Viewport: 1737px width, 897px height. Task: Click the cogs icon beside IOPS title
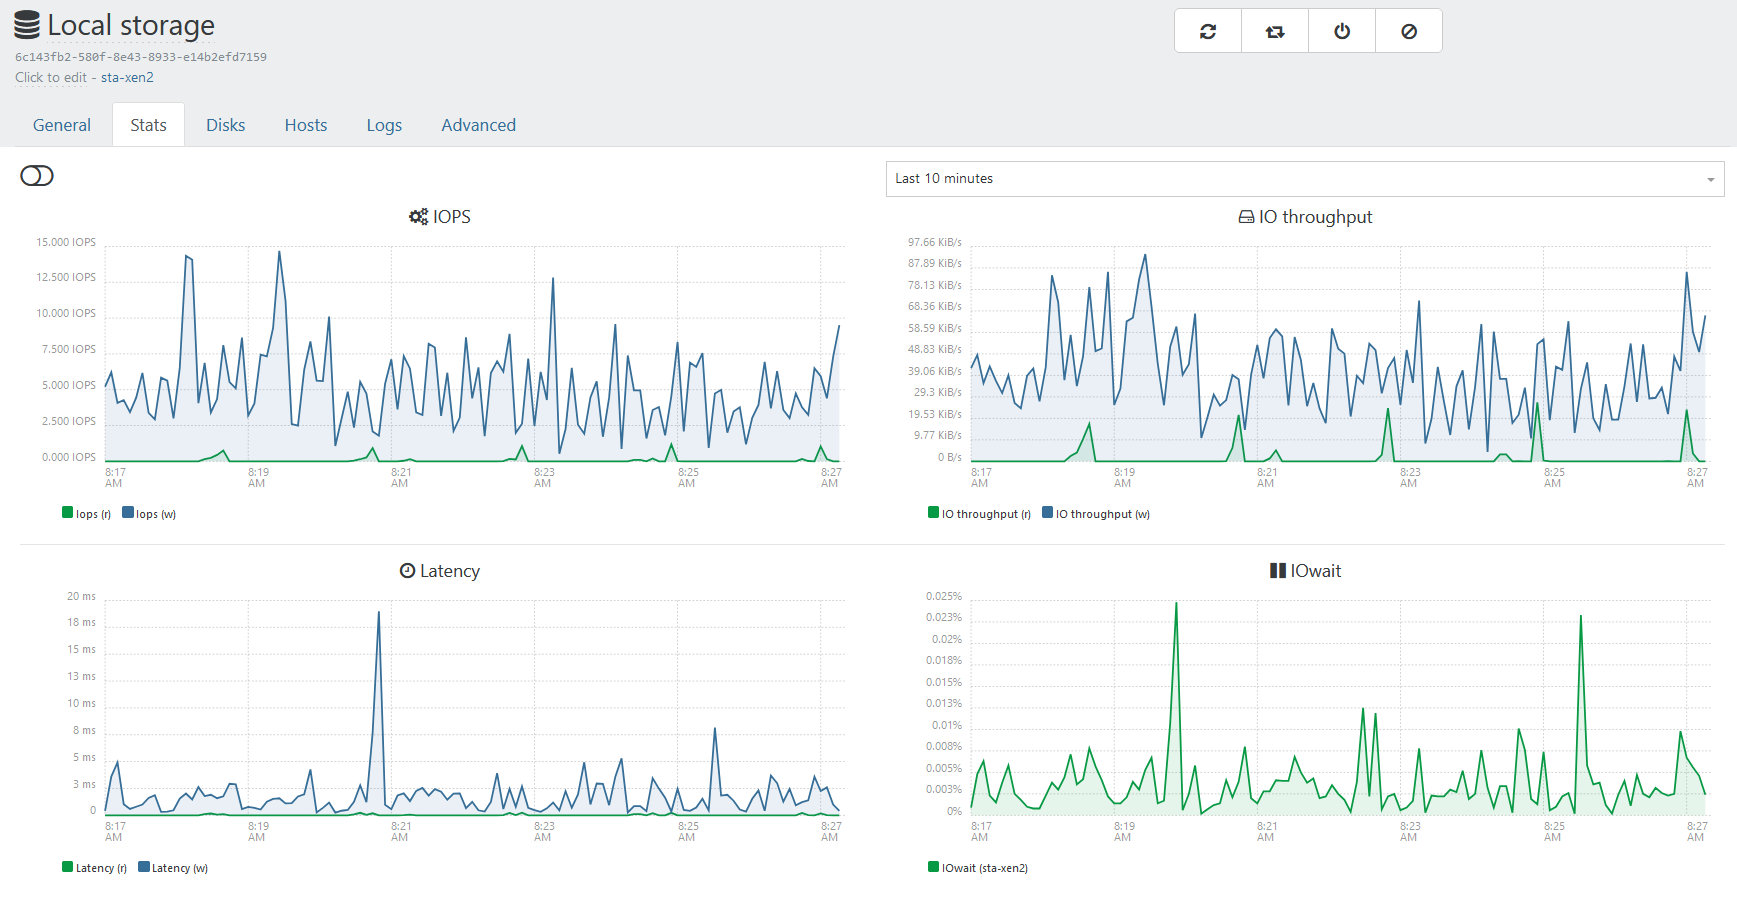click(x=418, y=217)
